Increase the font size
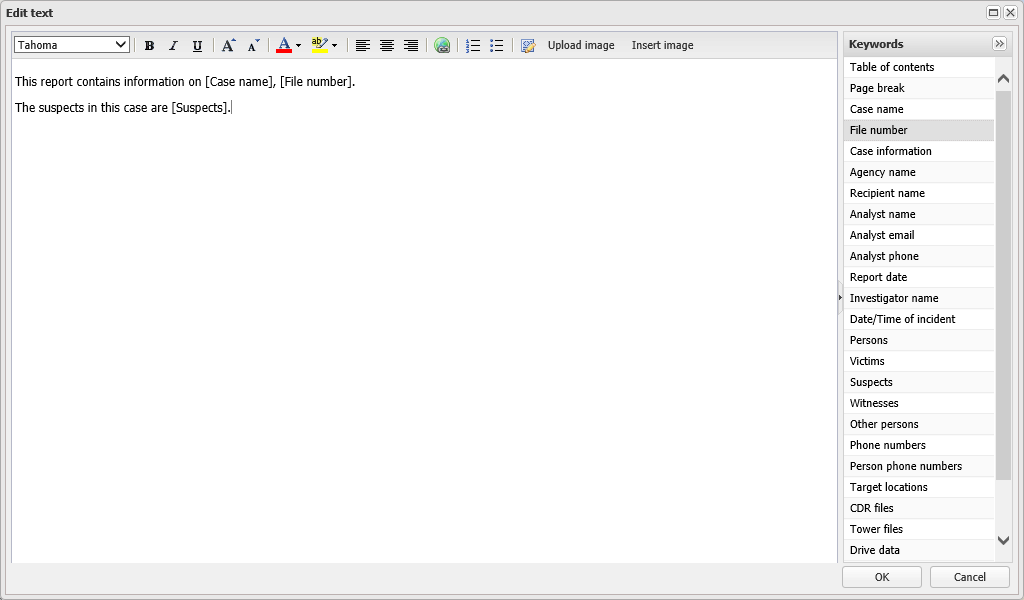The width and height of the screenshot is (1024, 600). [x=229, y=45]
